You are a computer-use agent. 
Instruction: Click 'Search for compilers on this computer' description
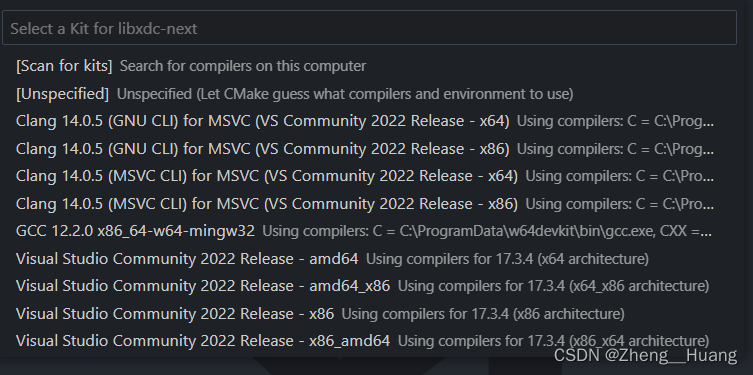coord(243,66)
